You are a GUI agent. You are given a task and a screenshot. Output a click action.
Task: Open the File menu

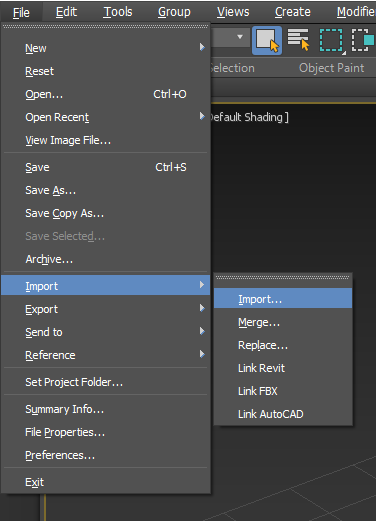coord(21,12)
